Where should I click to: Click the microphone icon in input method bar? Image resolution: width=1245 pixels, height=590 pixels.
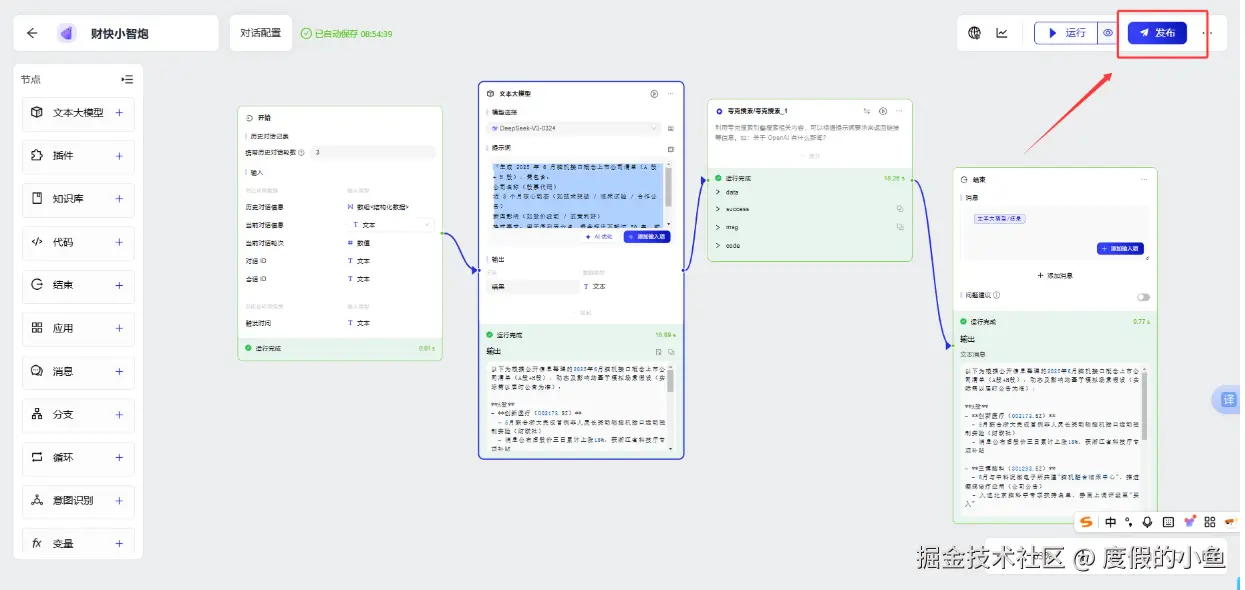pyautogui.click(x=1147, y=522)
